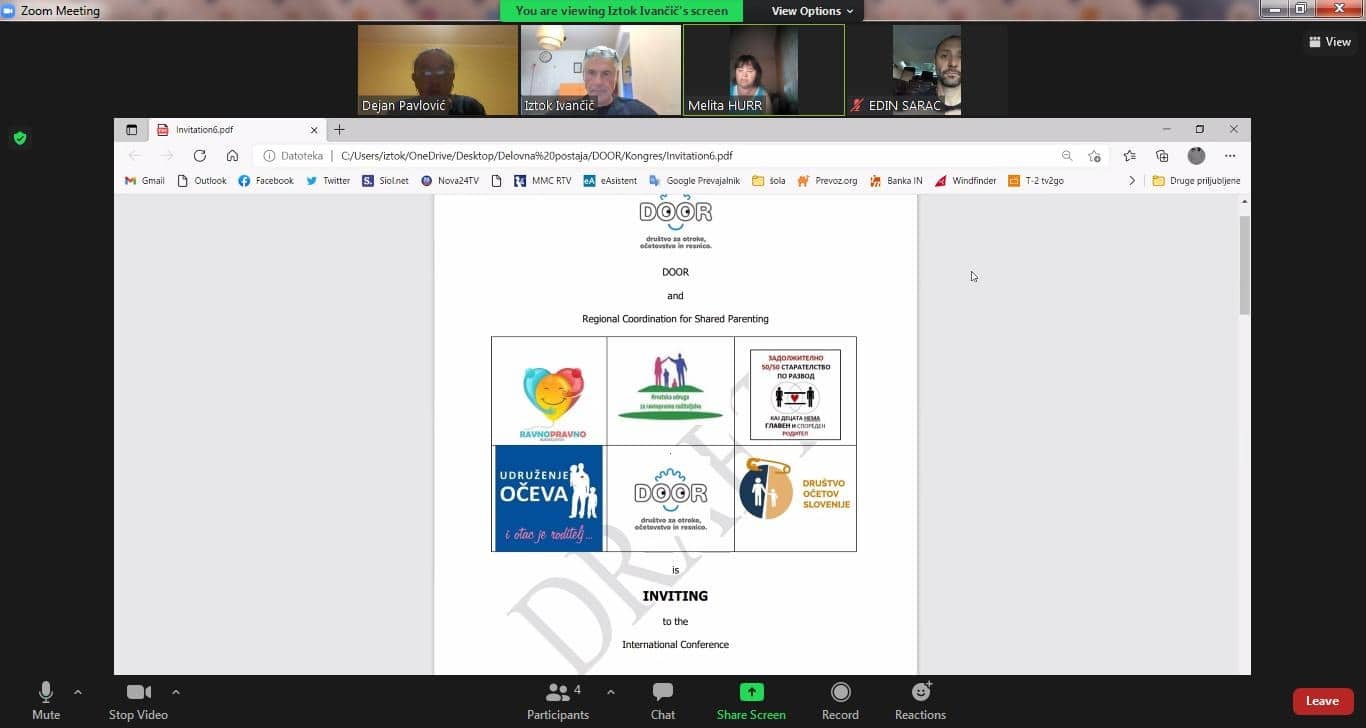Viewport: 1366px width, 728px height.
Task: Open the eAsistent bookmark
Action: (x=610, y=181)
